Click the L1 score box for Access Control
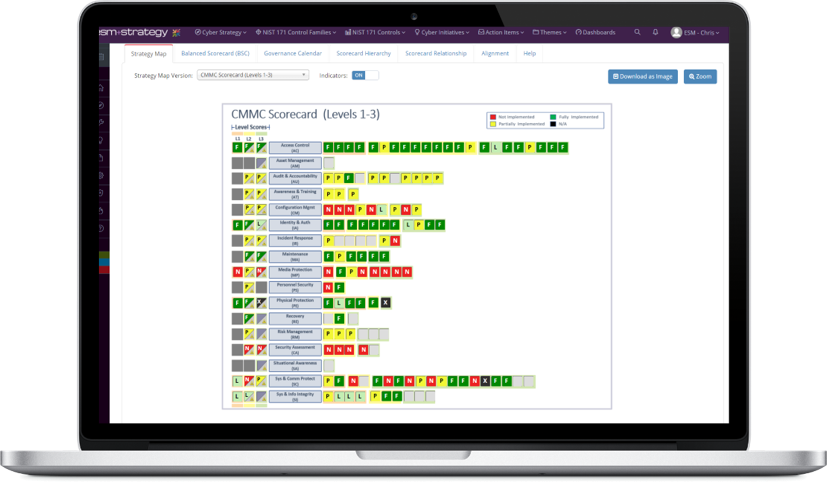827x482 pixels. (237, 148)
